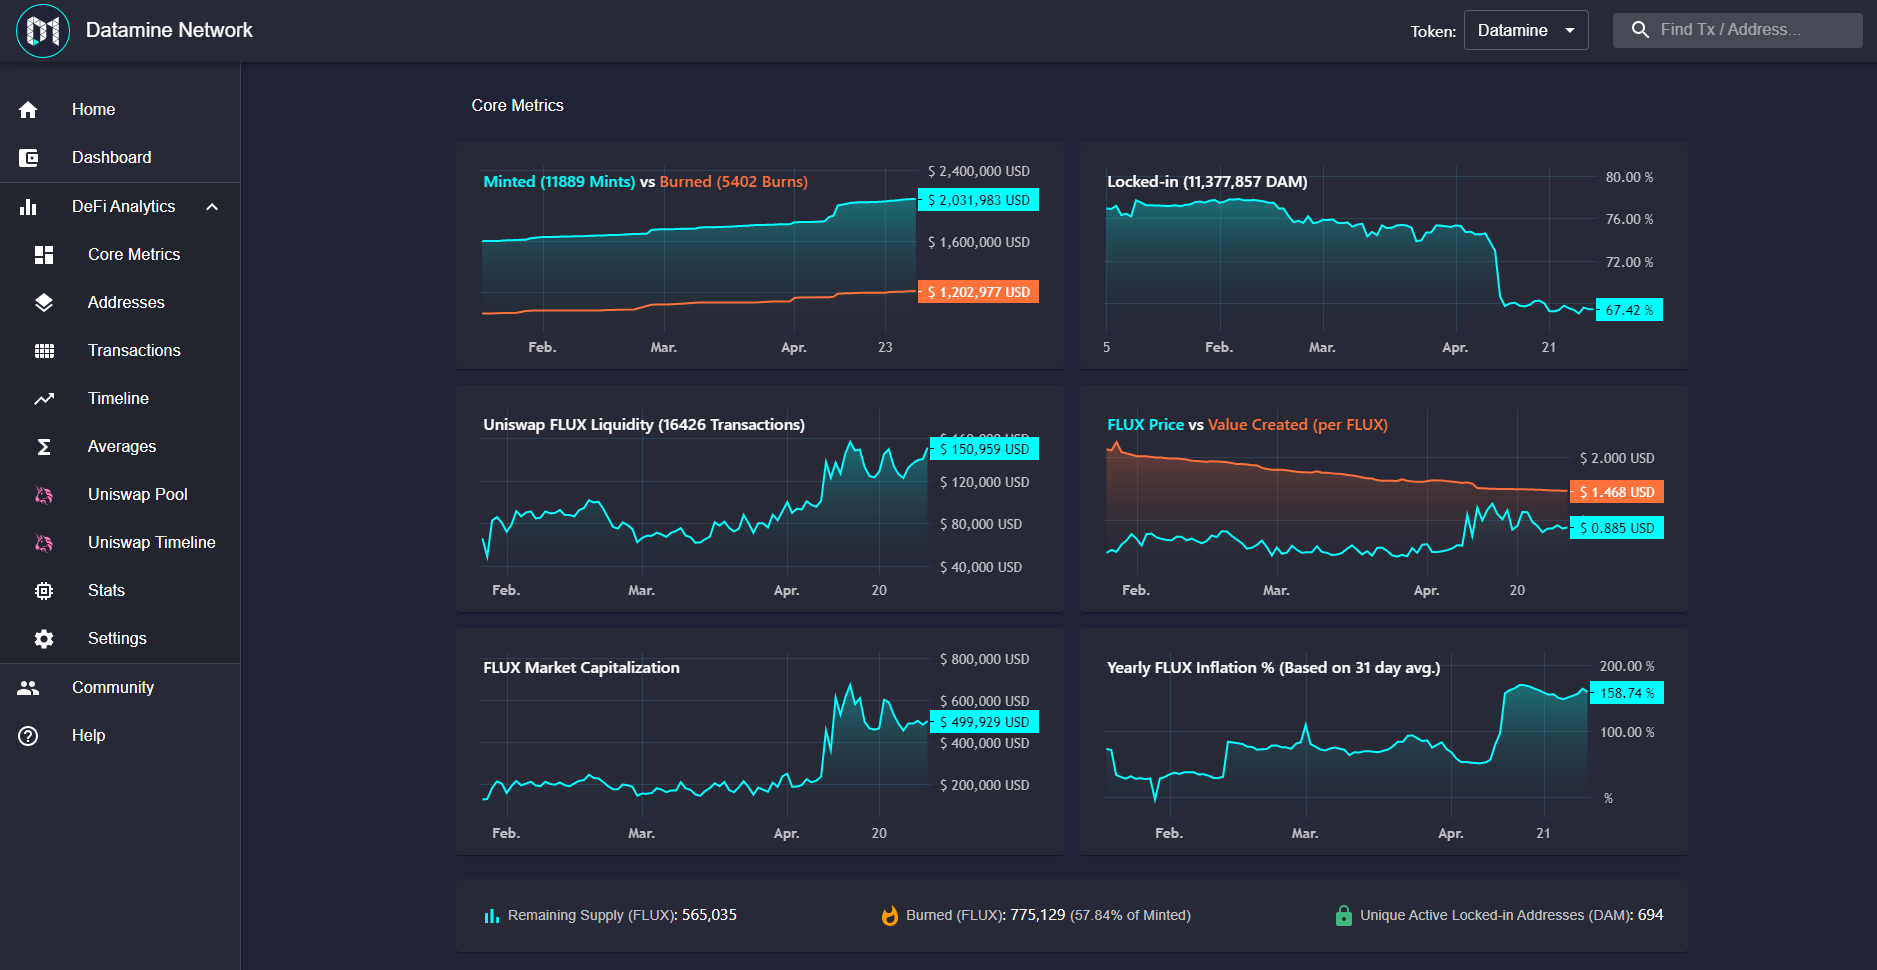Click the Help question mark icon
Screen dimensions: 1877x970
28,736
